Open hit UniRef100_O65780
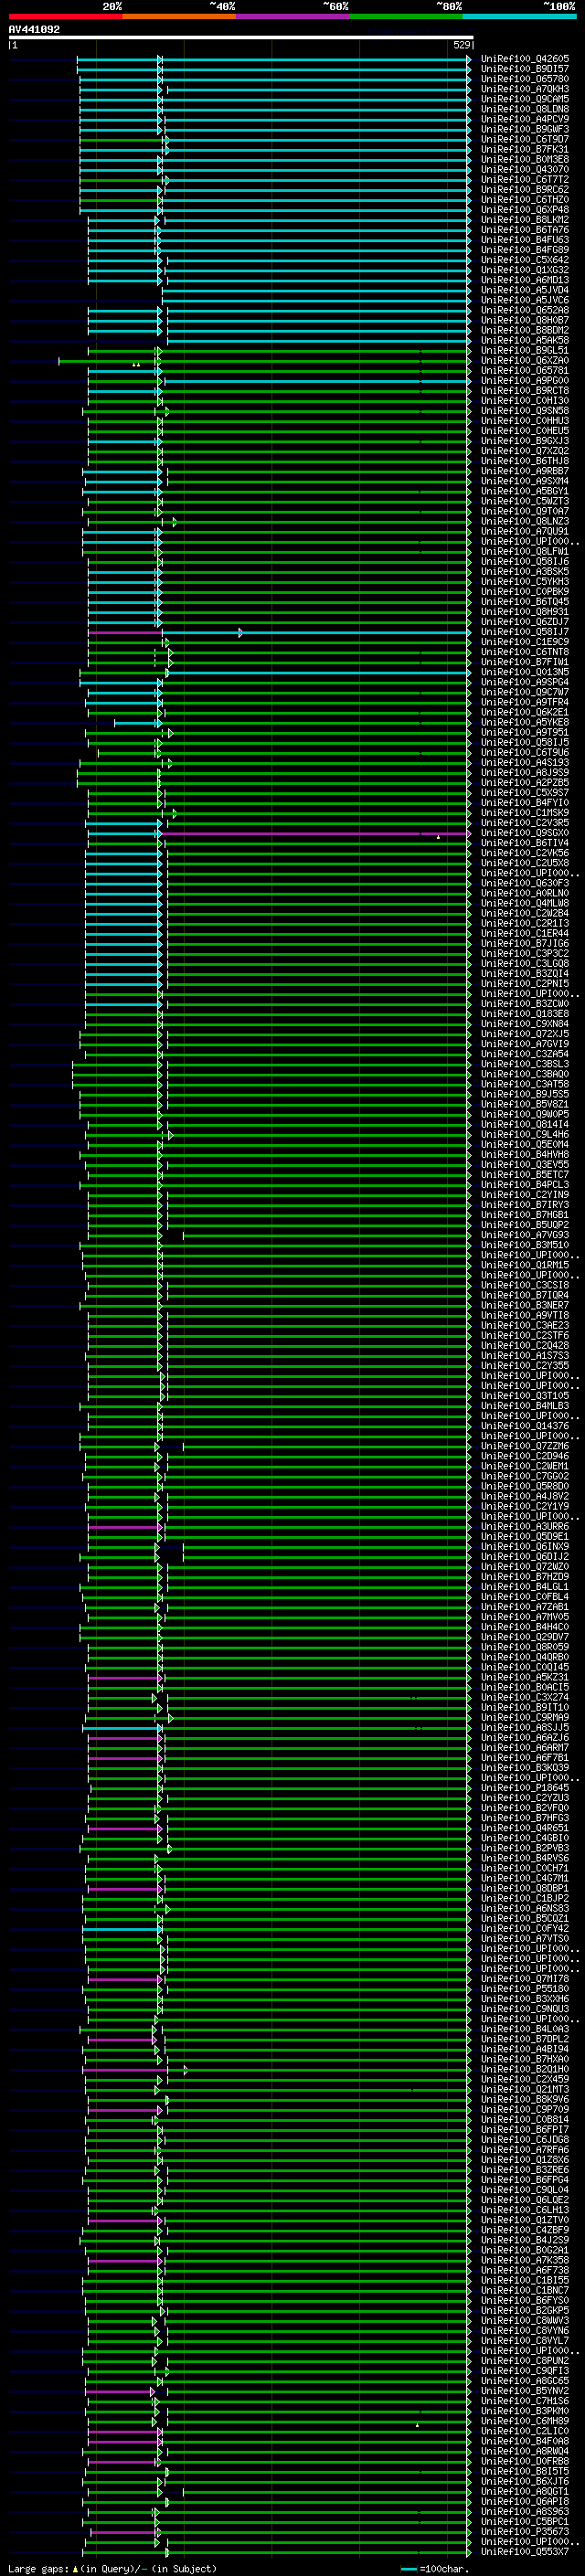 click(x=525, y=79)
